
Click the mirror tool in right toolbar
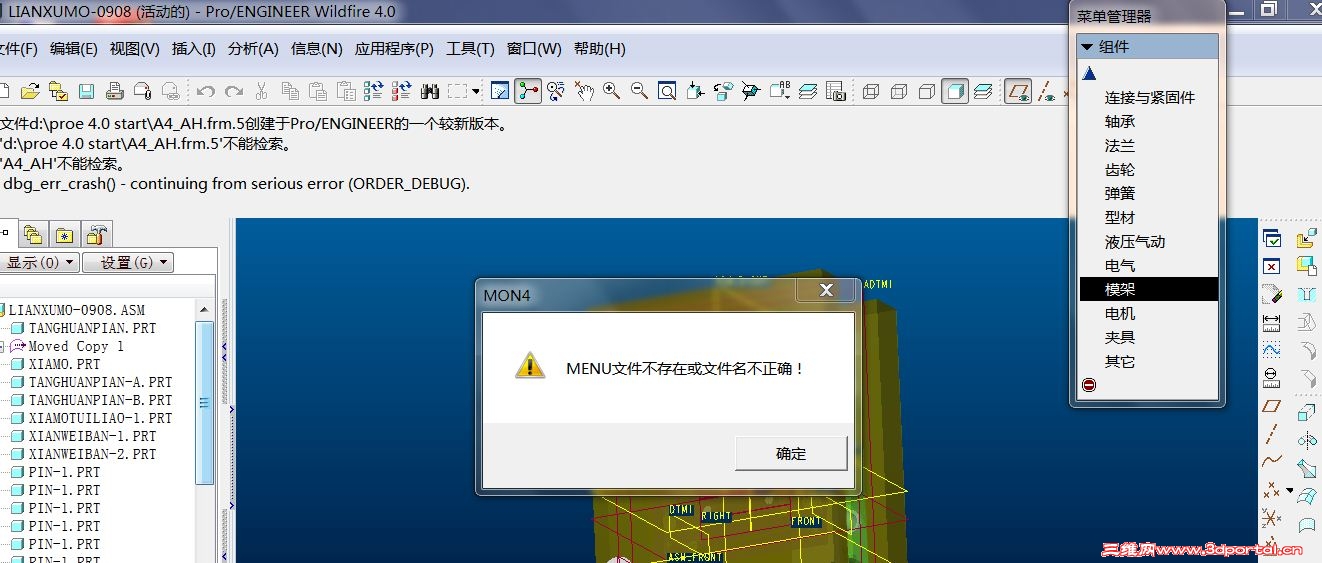(x=1306, y=440)
